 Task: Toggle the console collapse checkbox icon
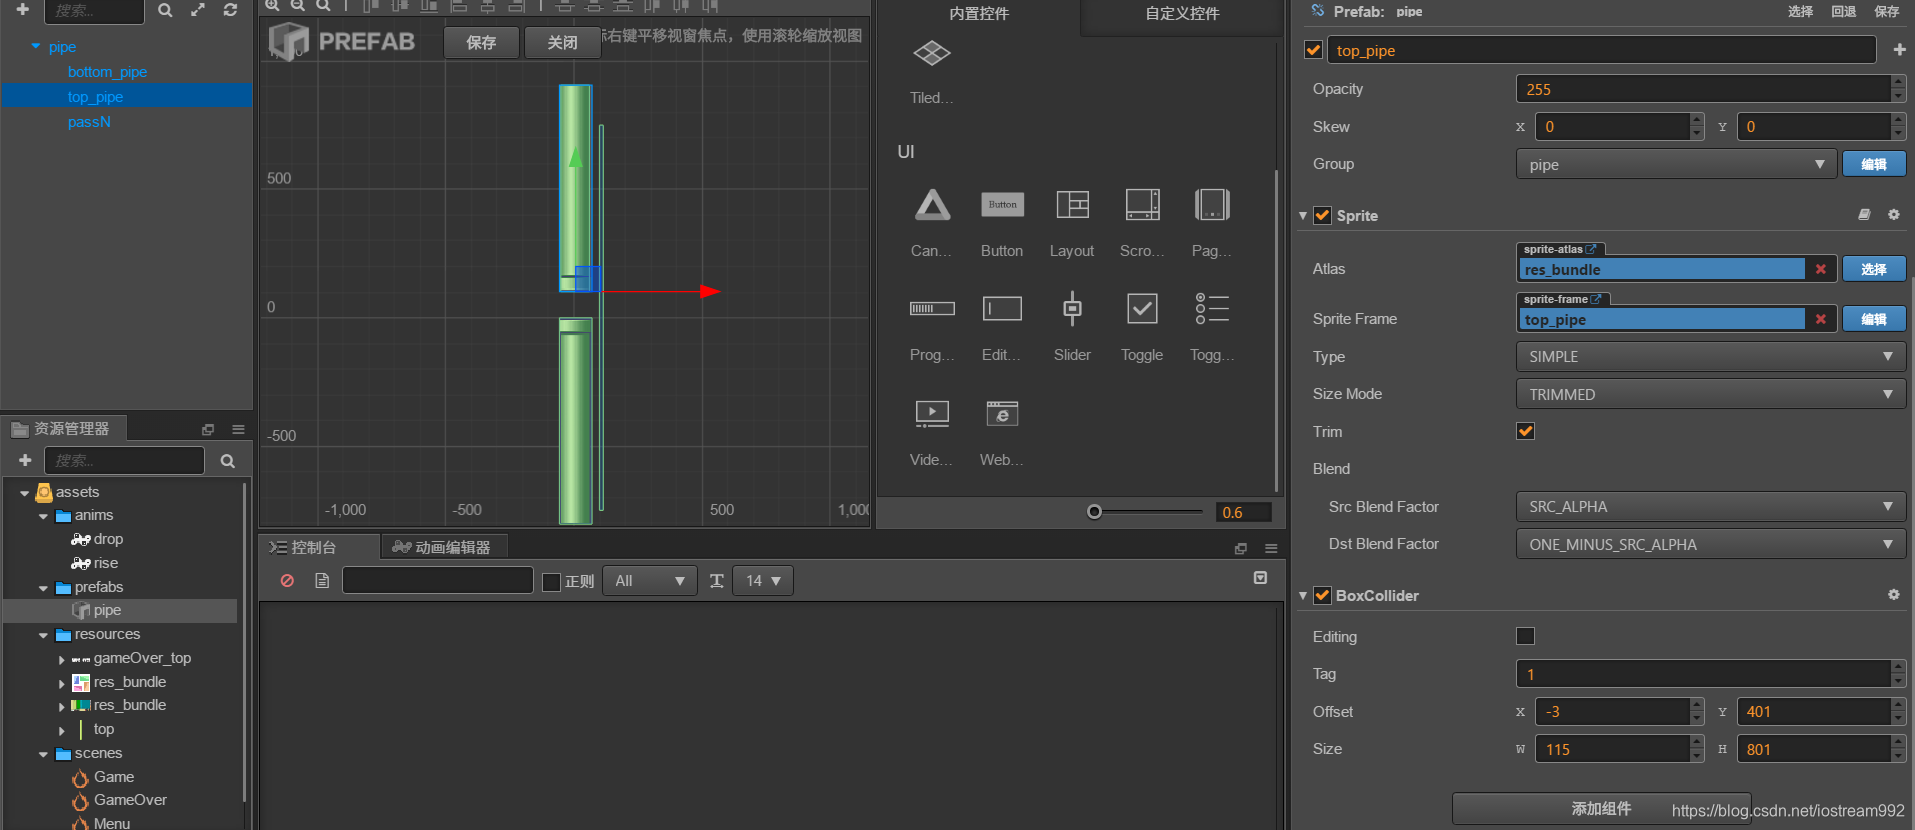click(1260, 578)
